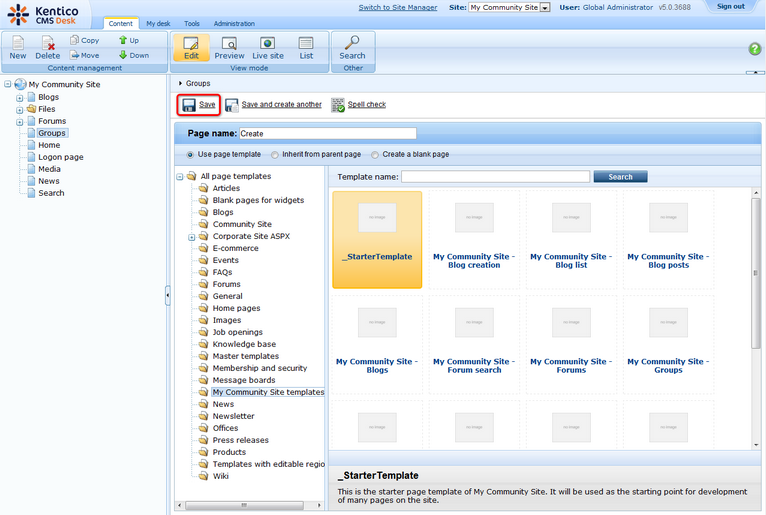Click the template list vertical scrollbar
Screen dimensions: 766x515
click(756, 273)
